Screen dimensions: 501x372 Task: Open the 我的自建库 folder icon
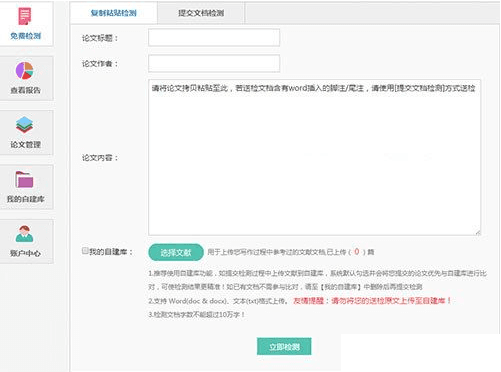pyautogui.click(x=24, y=179)
